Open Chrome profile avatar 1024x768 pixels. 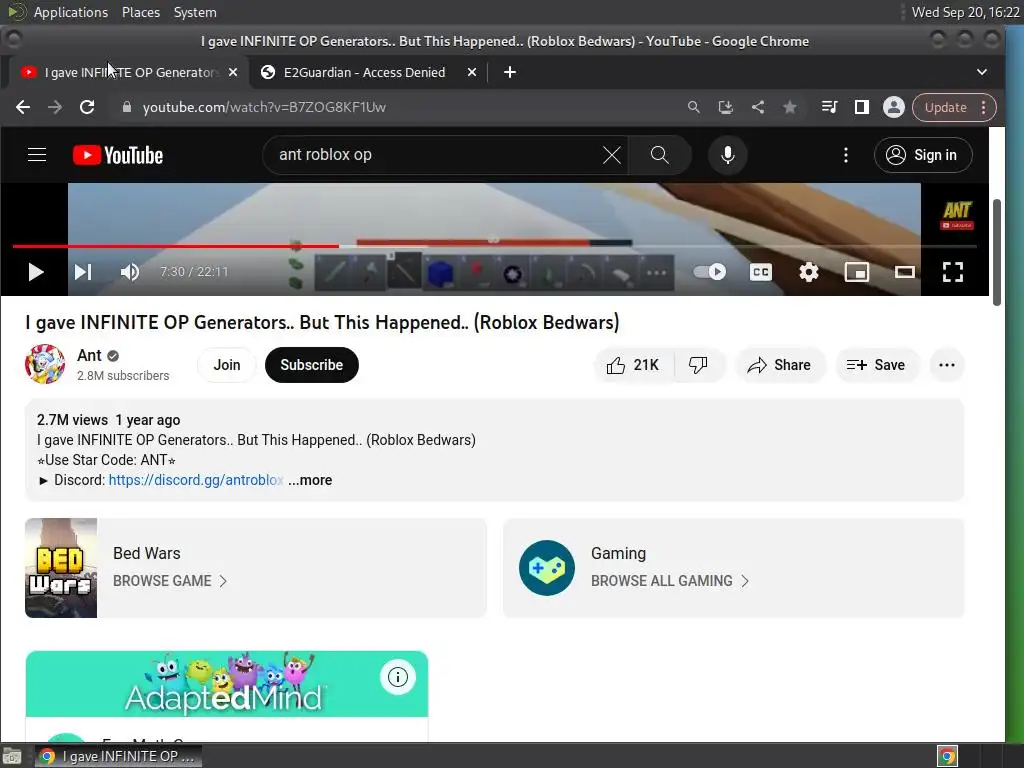[x=893, y=107]
